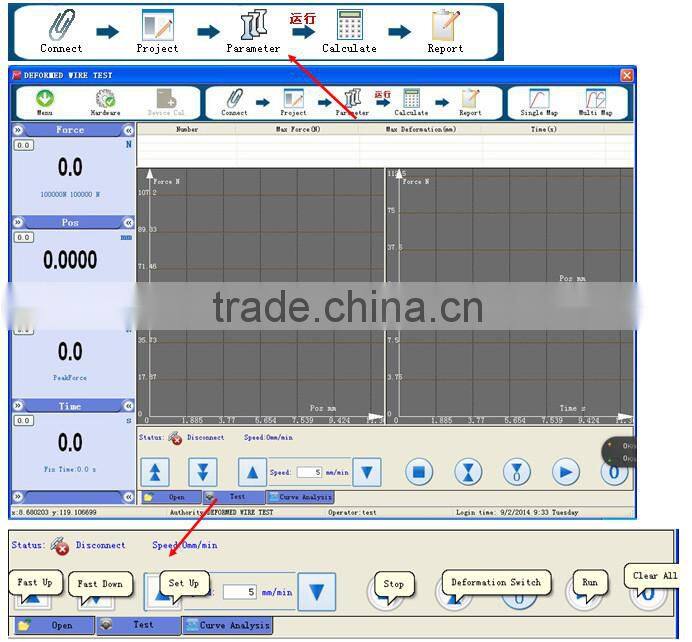The width and height of the screenshot is (692, 642).
Task: Open Parameter in the window's workflow toolbar
Action: [353, 98]
